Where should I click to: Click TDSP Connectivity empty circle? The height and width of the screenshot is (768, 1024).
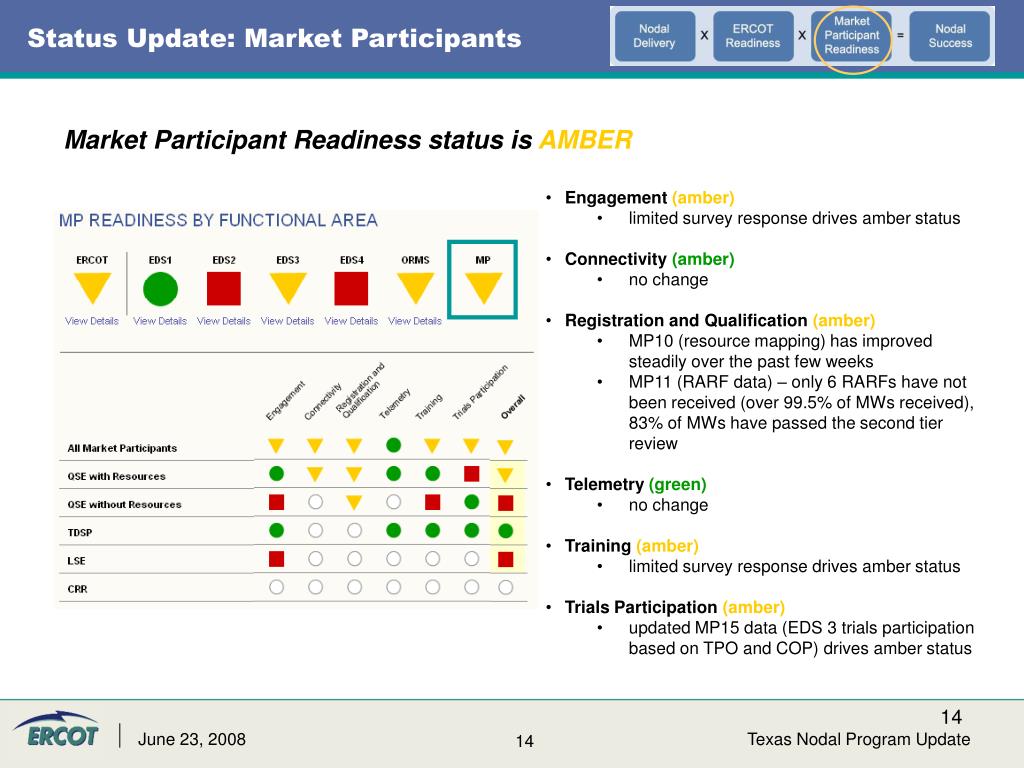(315, 530)
